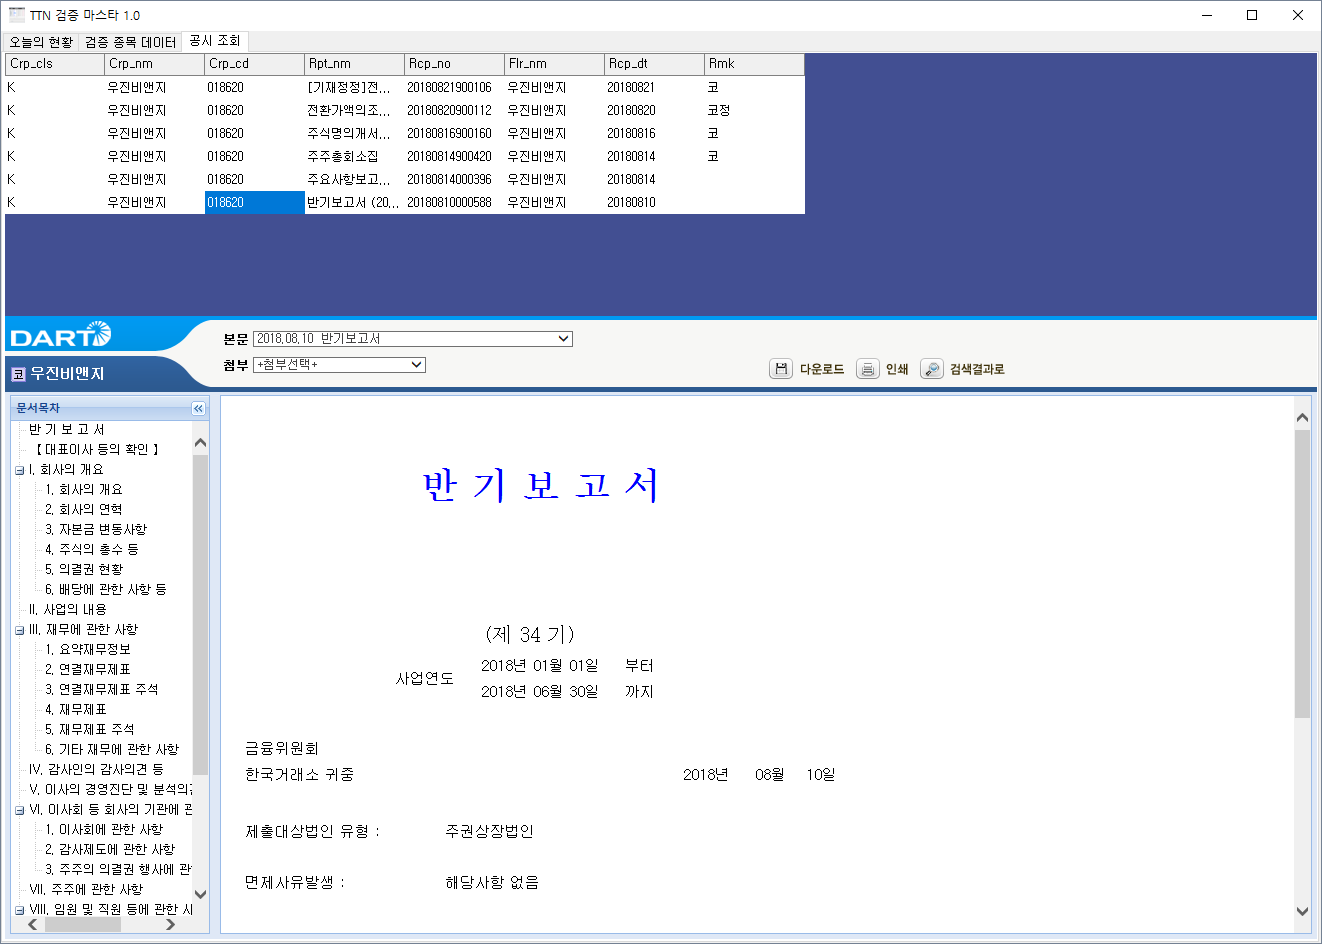The image size is (1322, 944).
Task: Open IV. 감사인의 감사의견 등 item
Action: click(96, 770)
